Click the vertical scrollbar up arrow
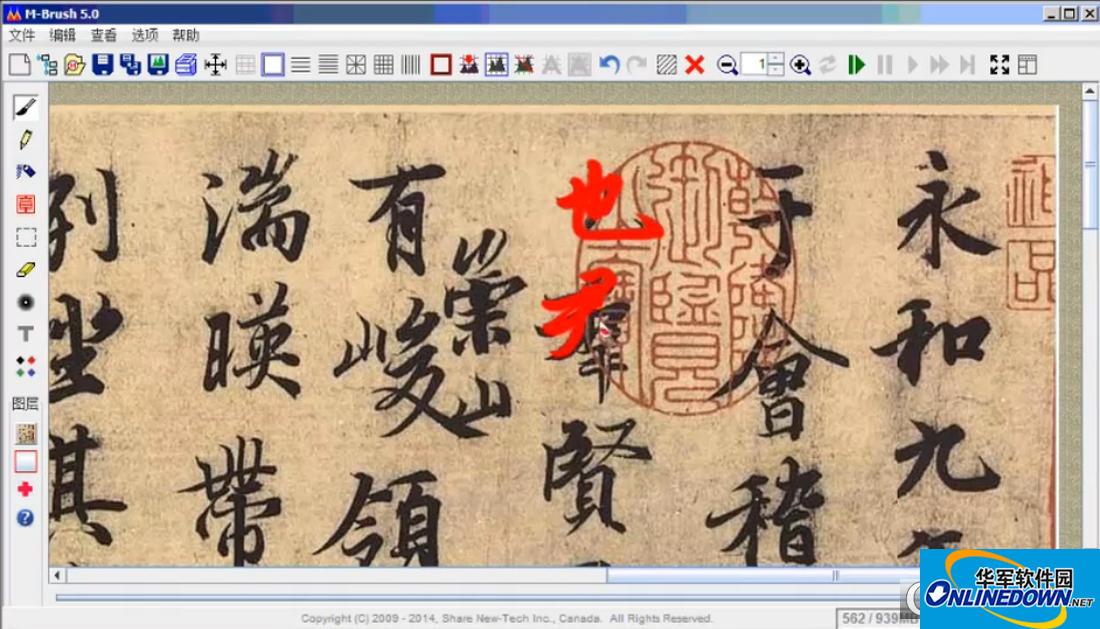Image resolution: width=1100 pixels, height=629 pixels. pyautogui.click(x=1089, y=91)
